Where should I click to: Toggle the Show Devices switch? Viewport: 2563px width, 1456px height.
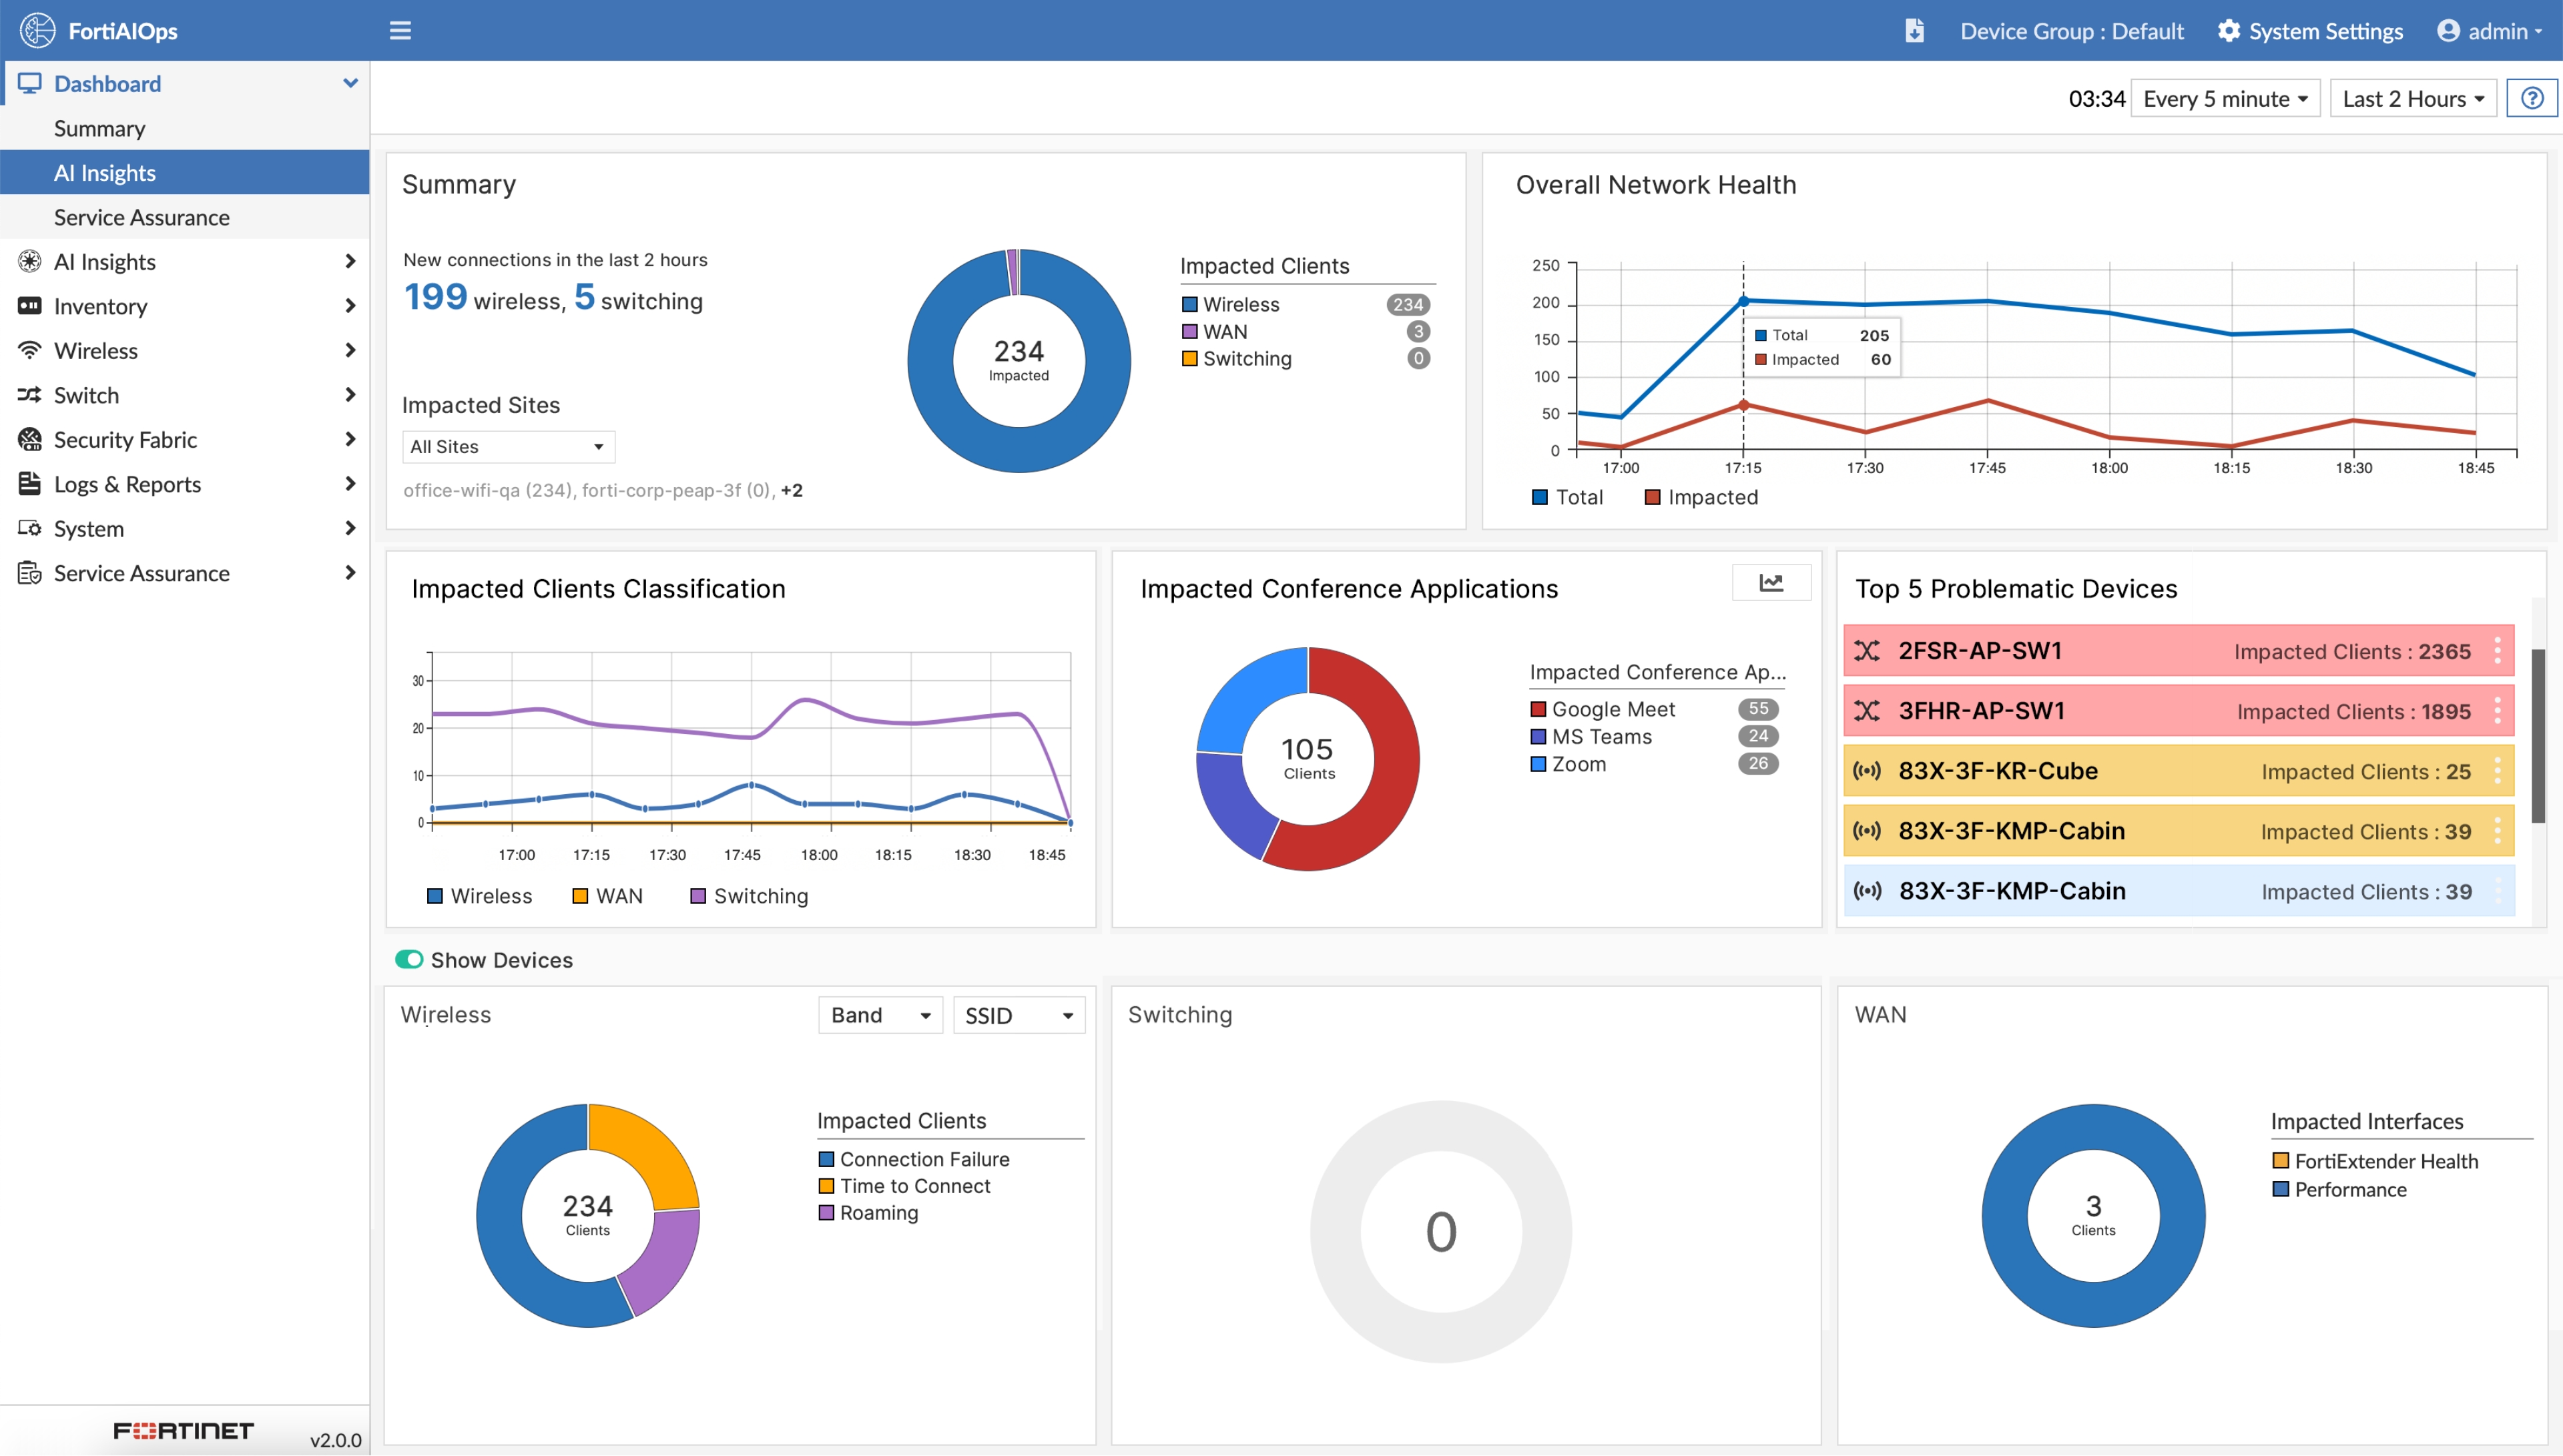click(x=409, y=960)
